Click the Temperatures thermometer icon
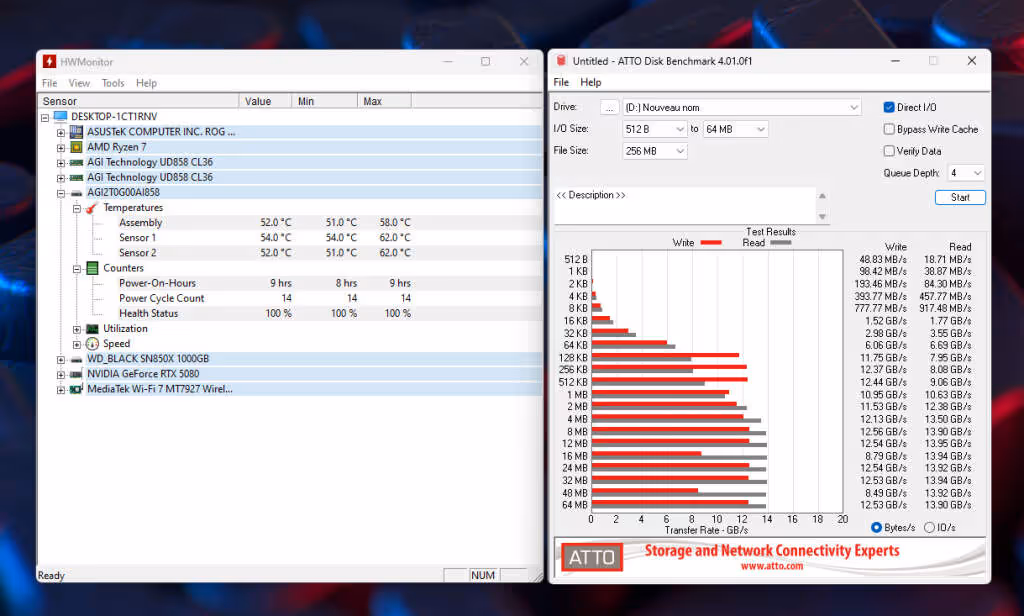The height and width of the screenshot is (616, 1024). click(x=92, y=208)
